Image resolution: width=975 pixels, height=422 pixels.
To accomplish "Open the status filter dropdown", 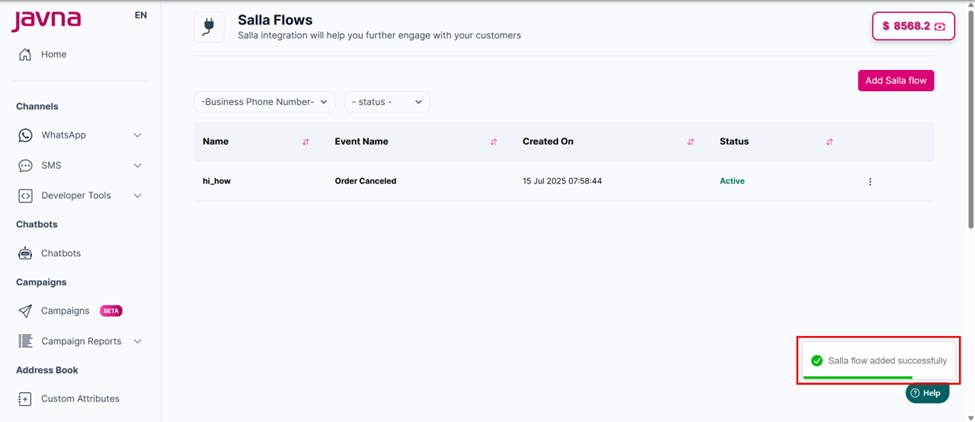I will point(387,102).
